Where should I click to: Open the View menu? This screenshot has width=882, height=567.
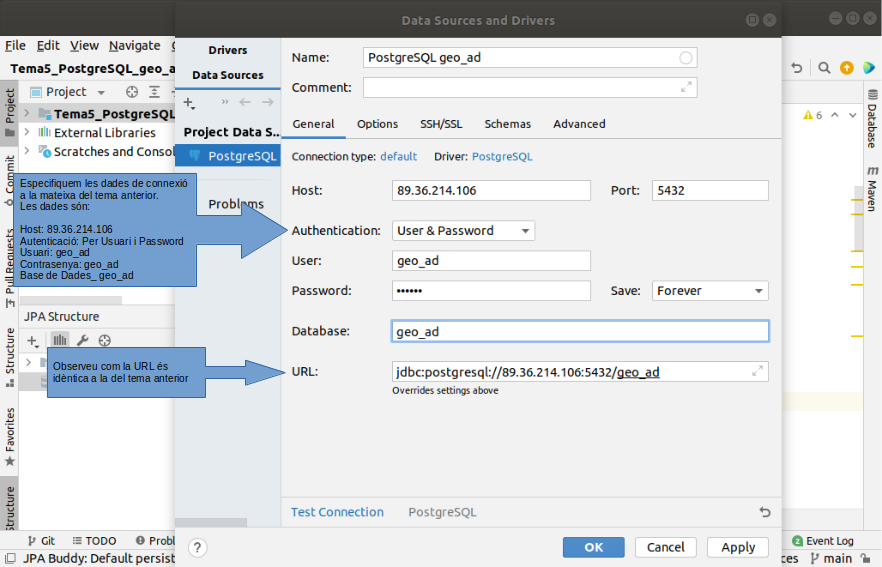tap(84, 46)
